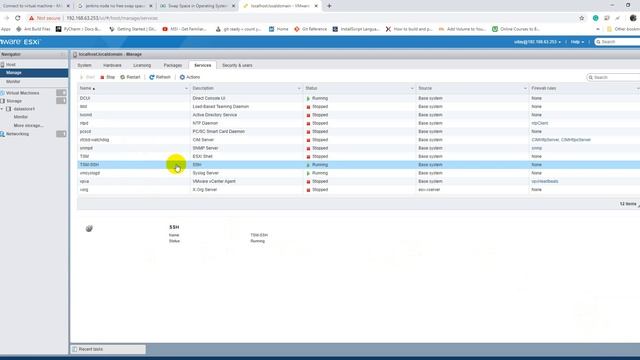This screenshot has height=360, width=640.
Task: Click the Running status icon in the DCUI row
Action: (308, 99)
